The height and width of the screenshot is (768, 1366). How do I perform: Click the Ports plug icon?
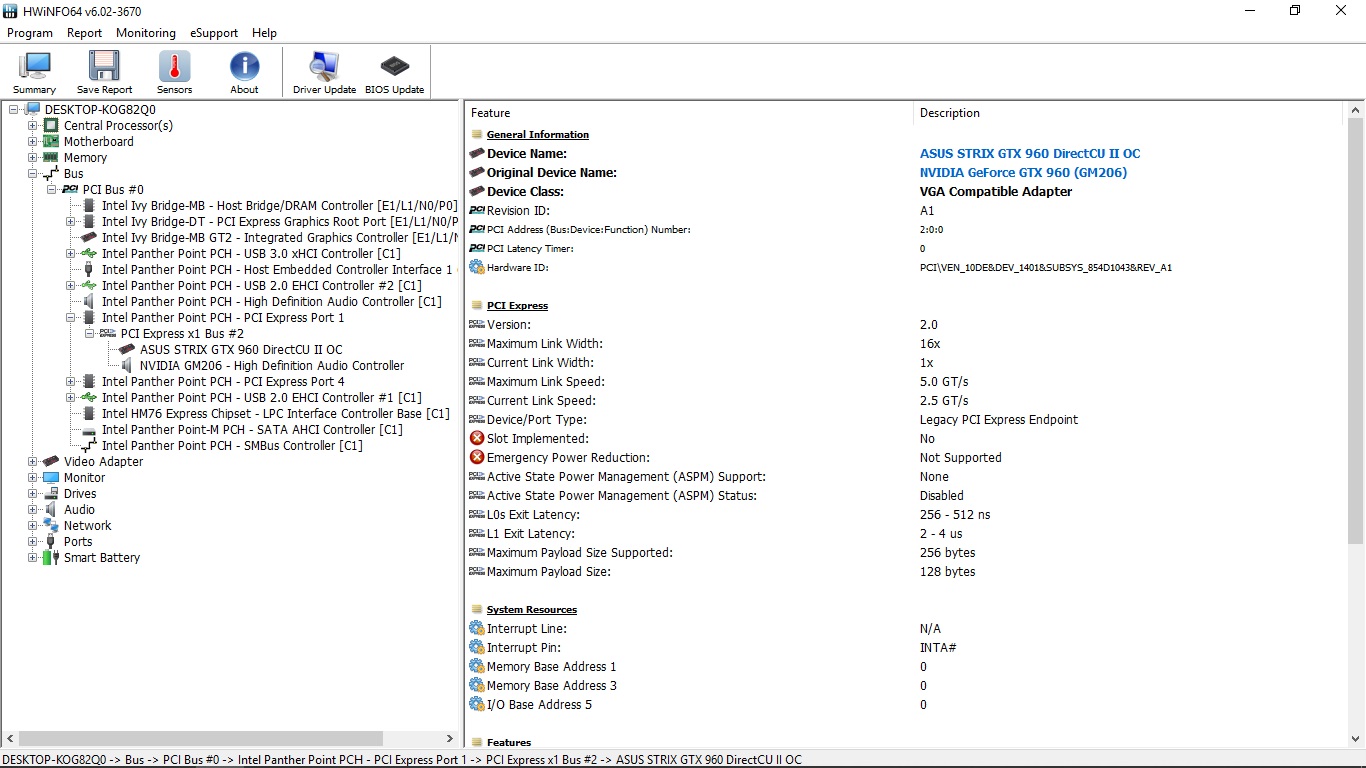click(51, 542)
